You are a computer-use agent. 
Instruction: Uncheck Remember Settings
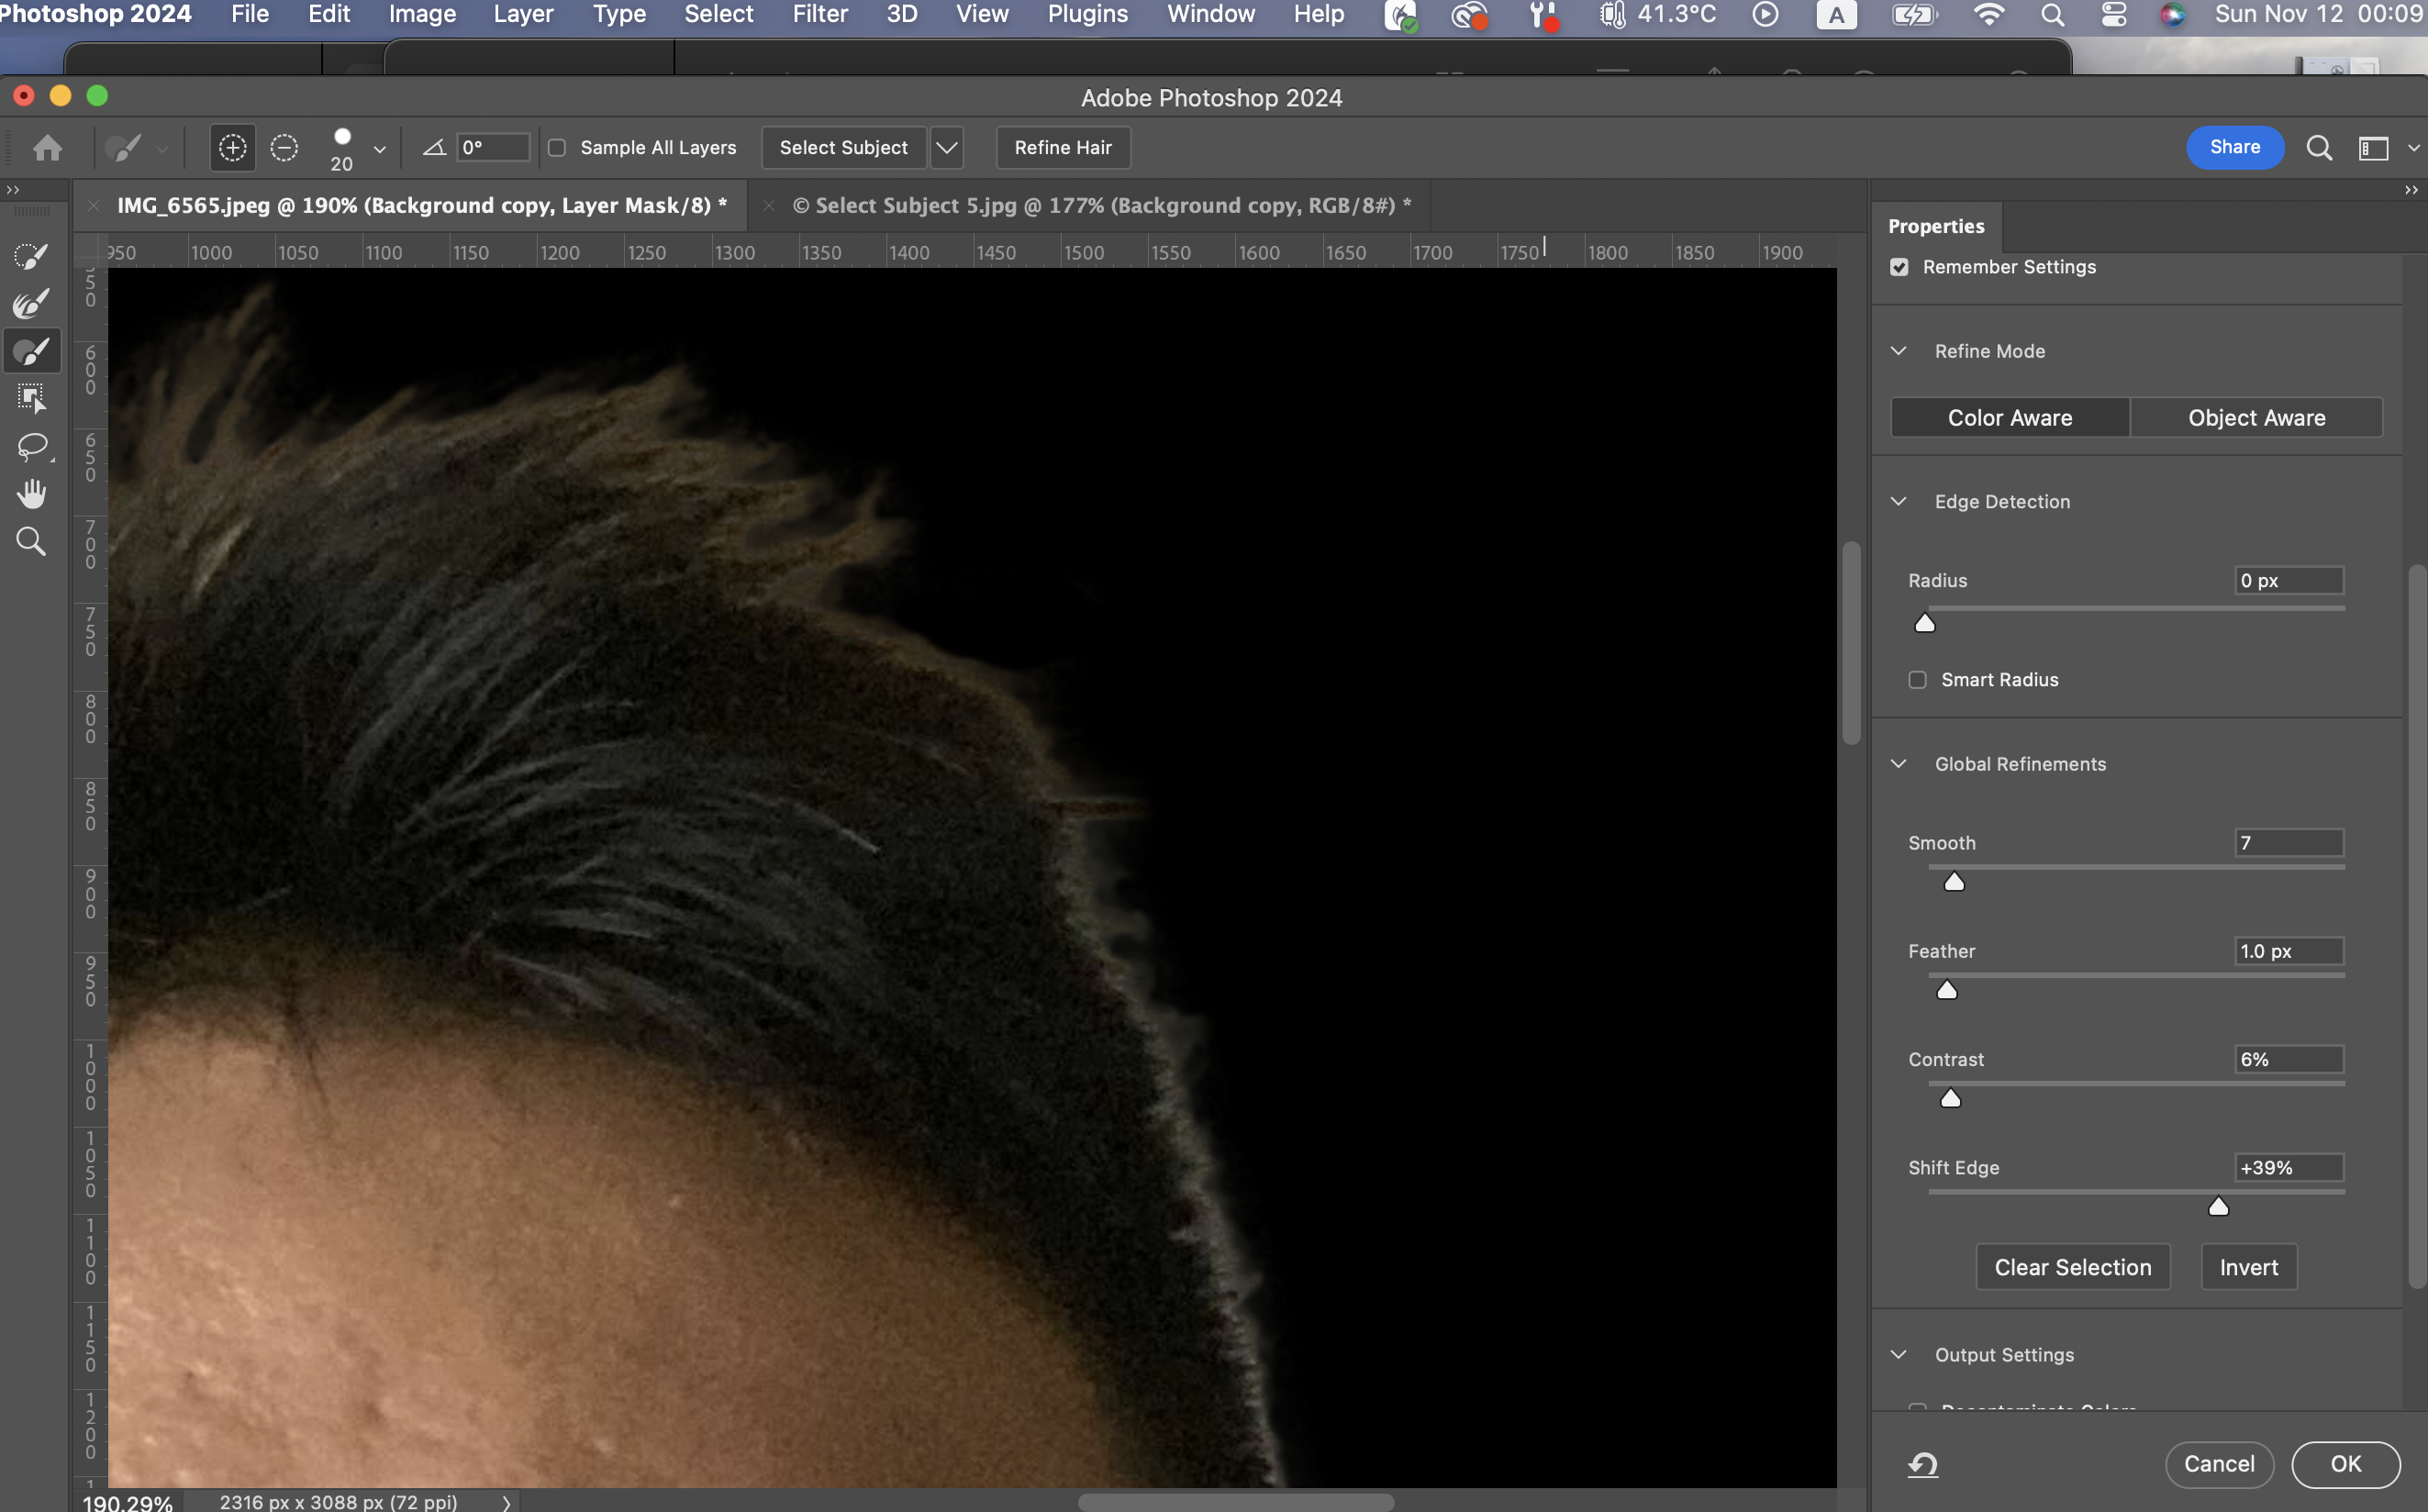1899,267
